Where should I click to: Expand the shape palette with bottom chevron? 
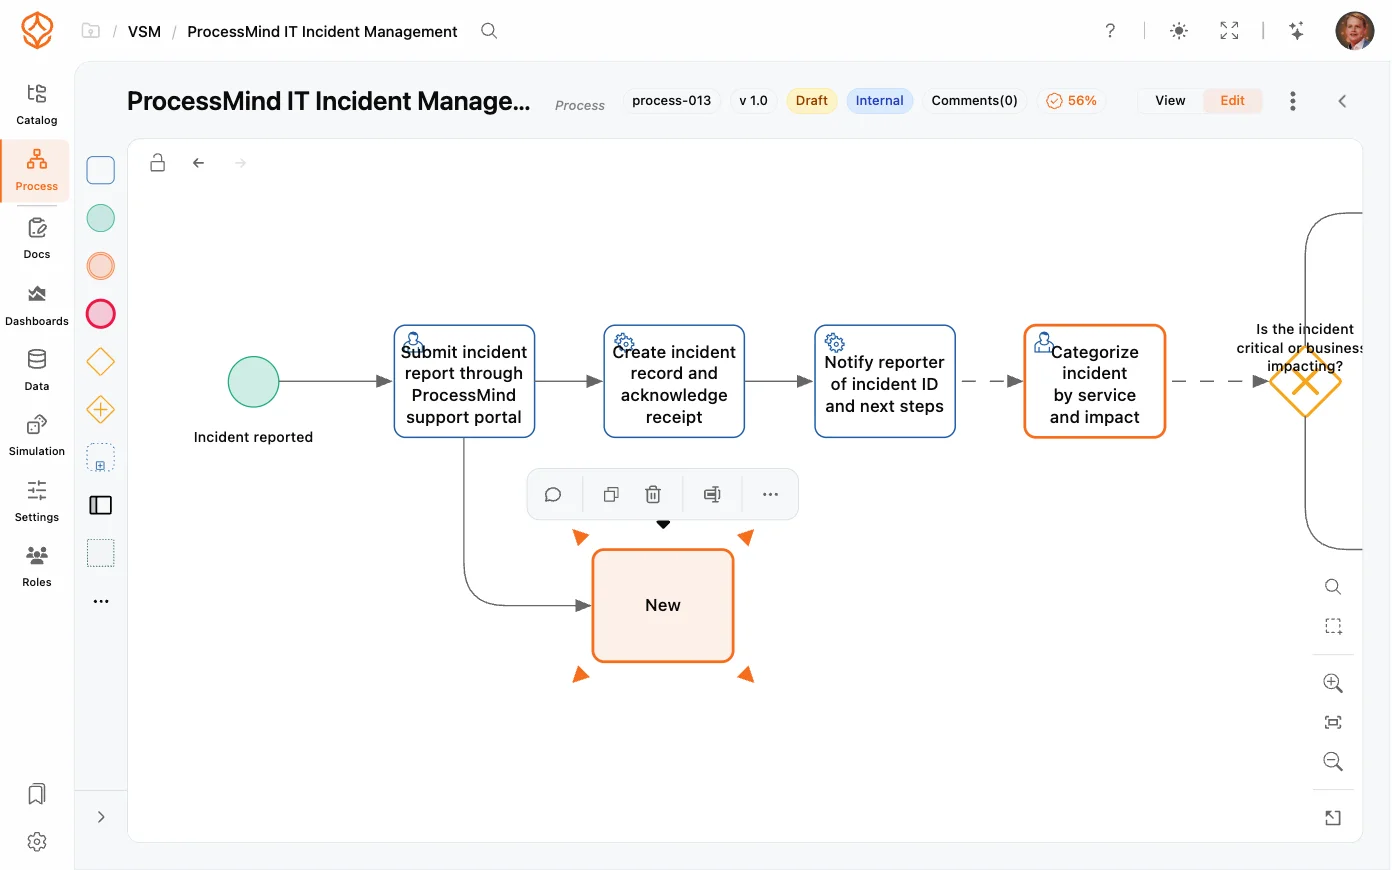pos(101,817)
